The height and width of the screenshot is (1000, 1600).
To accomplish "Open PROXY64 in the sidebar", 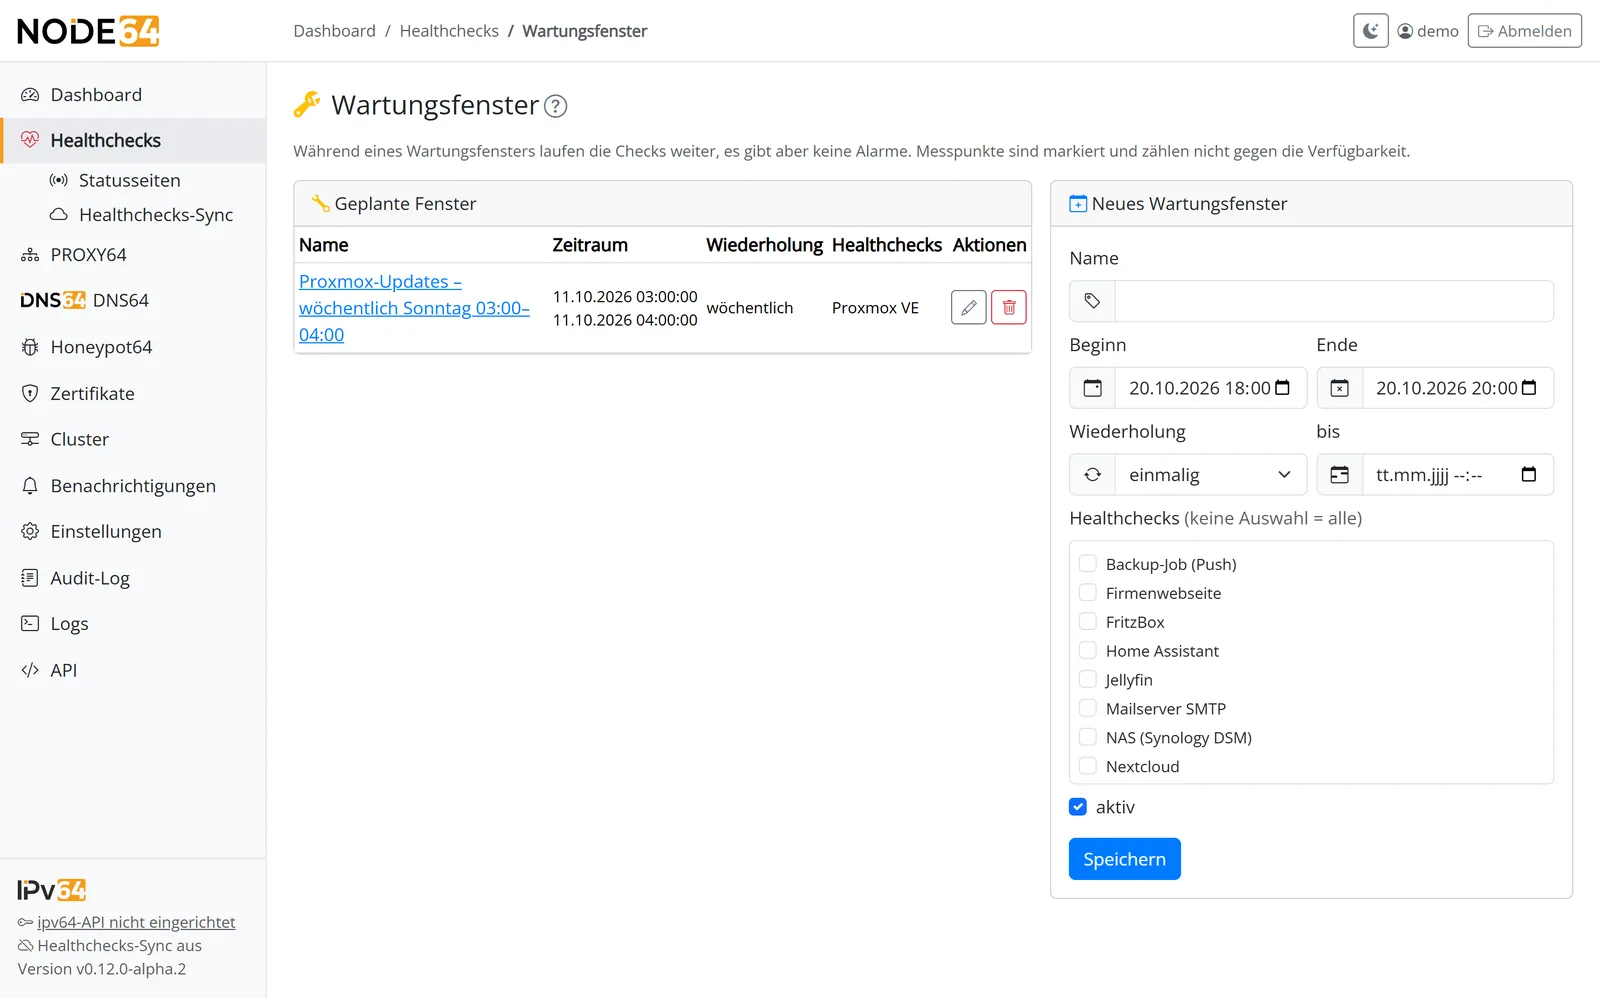I will pos(133,255).
